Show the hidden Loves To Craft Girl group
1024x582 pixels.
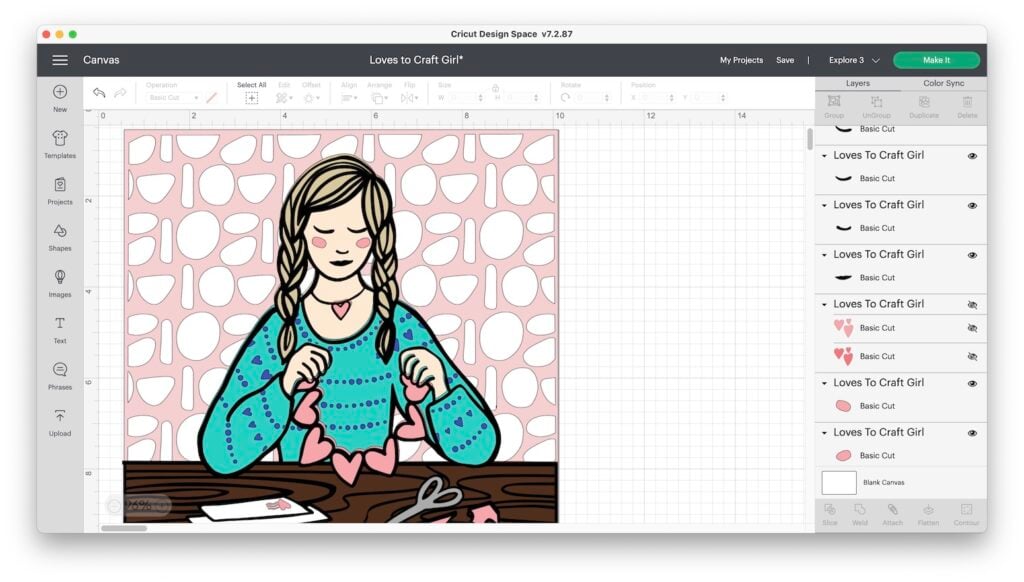[x=972, y=305]
